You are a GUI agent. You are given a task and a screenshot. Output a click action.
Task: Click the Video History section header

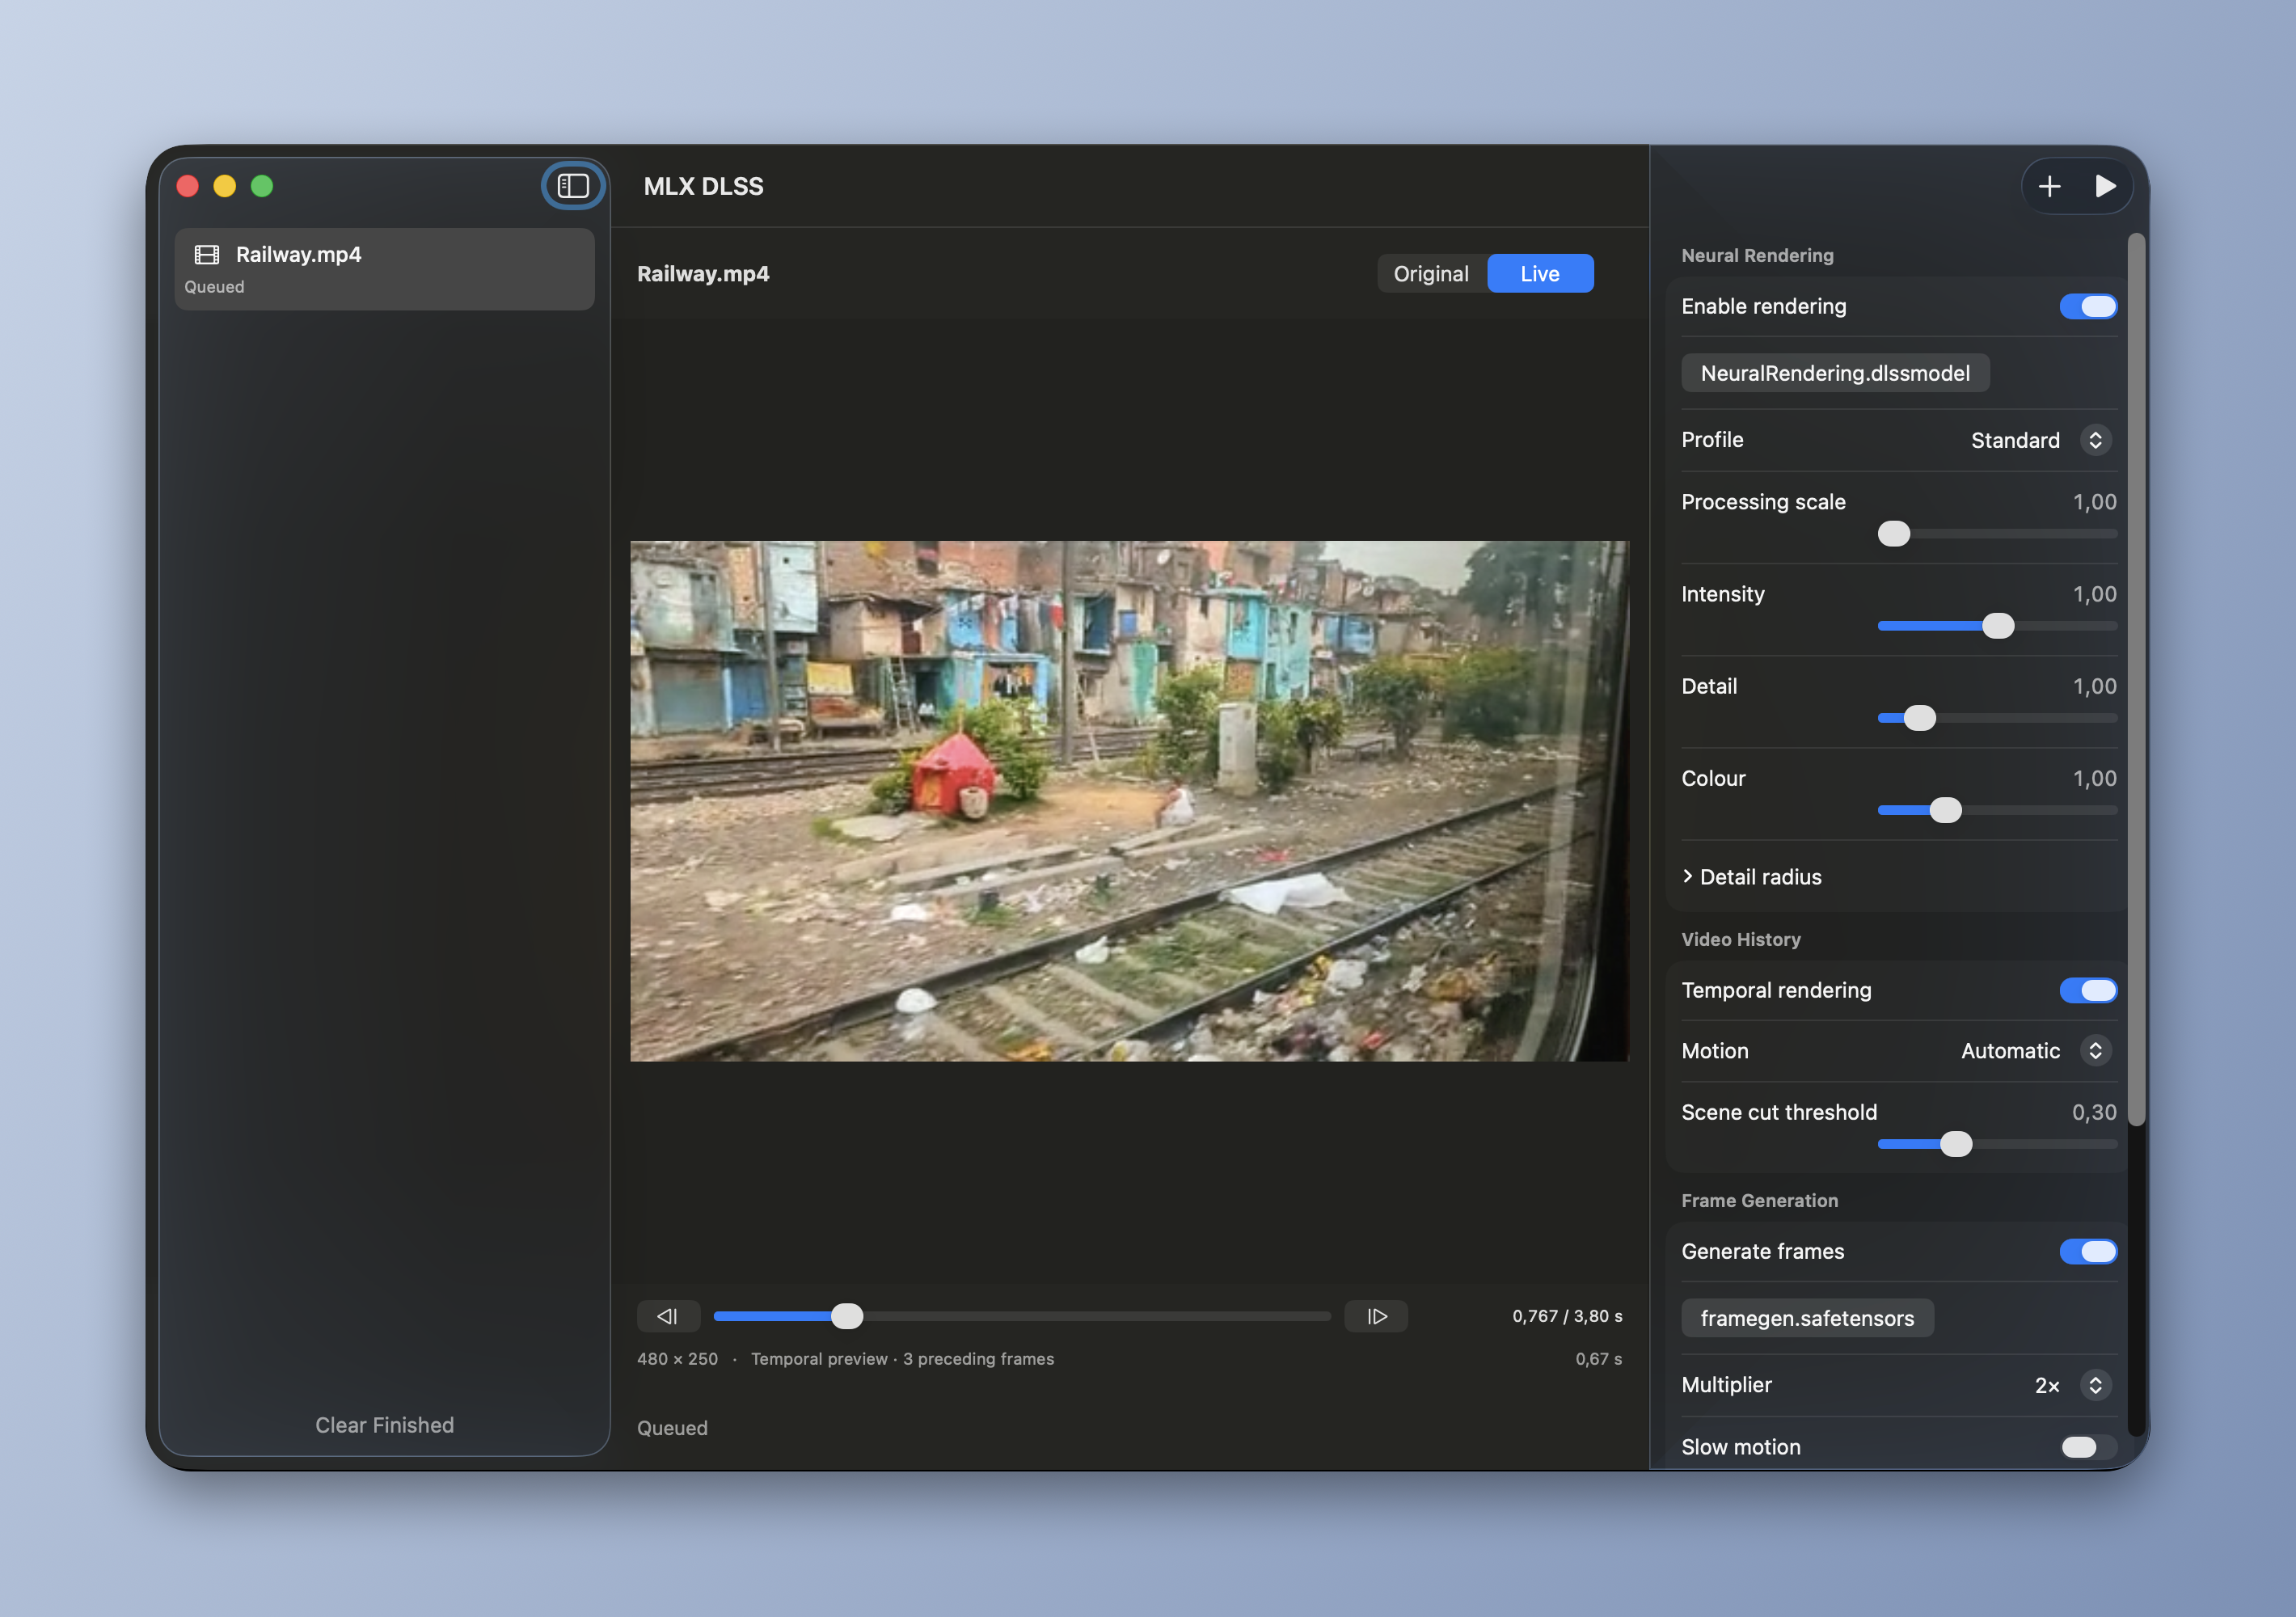(x=1741, y=939)
